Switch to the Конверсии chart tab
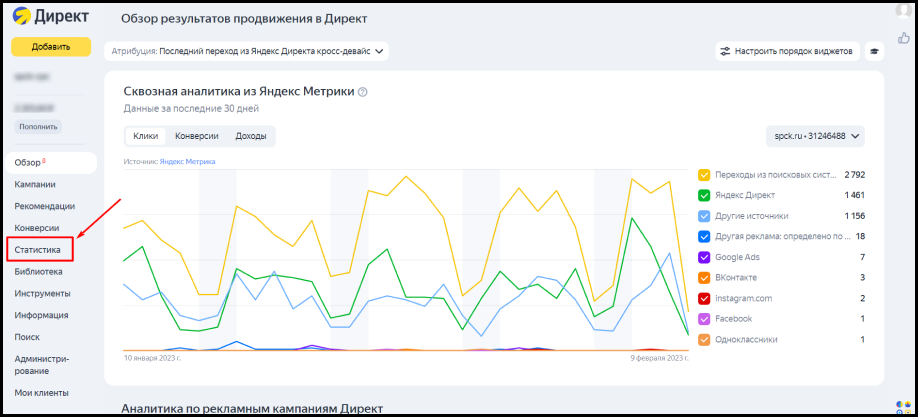Viewport: 918px width, 417px height. 197,136
